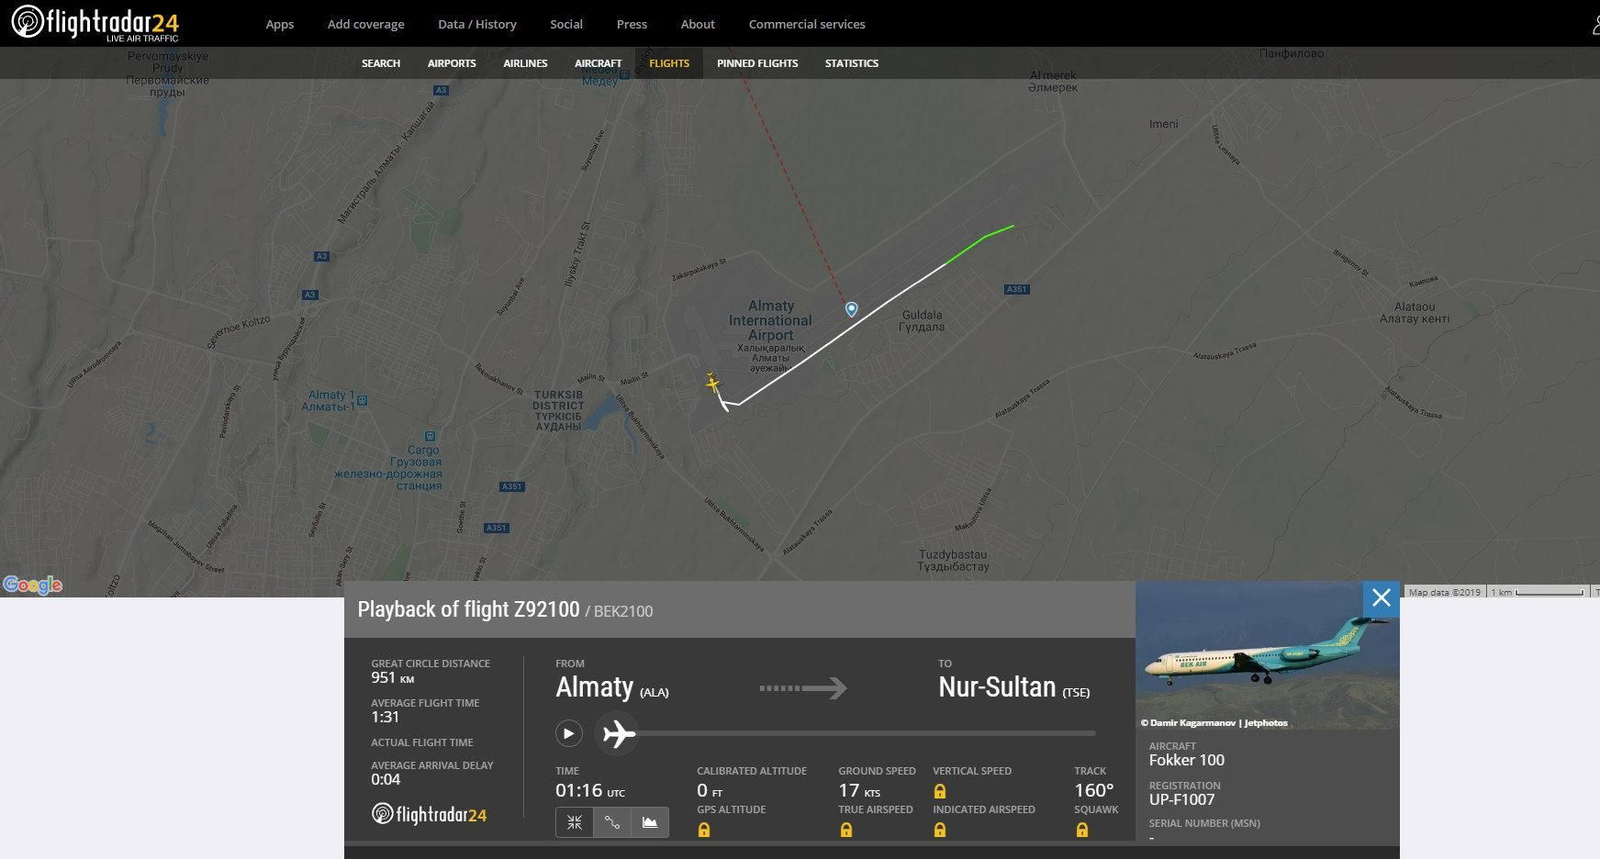Click the UP-F1007 registration
The image size is (1600, 859).
point(1182,799)
